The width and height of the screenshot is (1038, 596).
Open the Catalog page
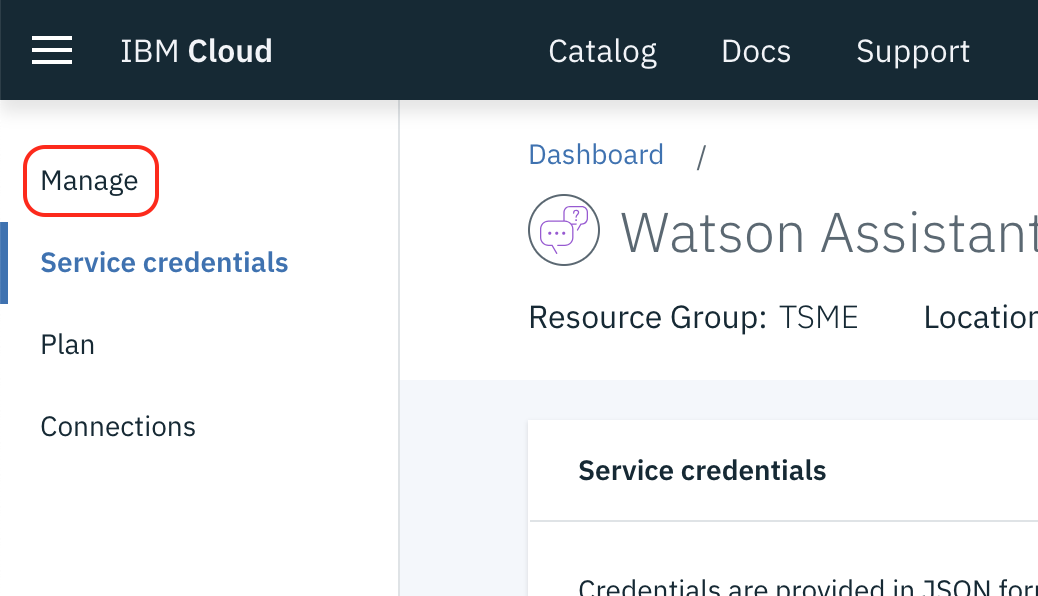(602, 52)
